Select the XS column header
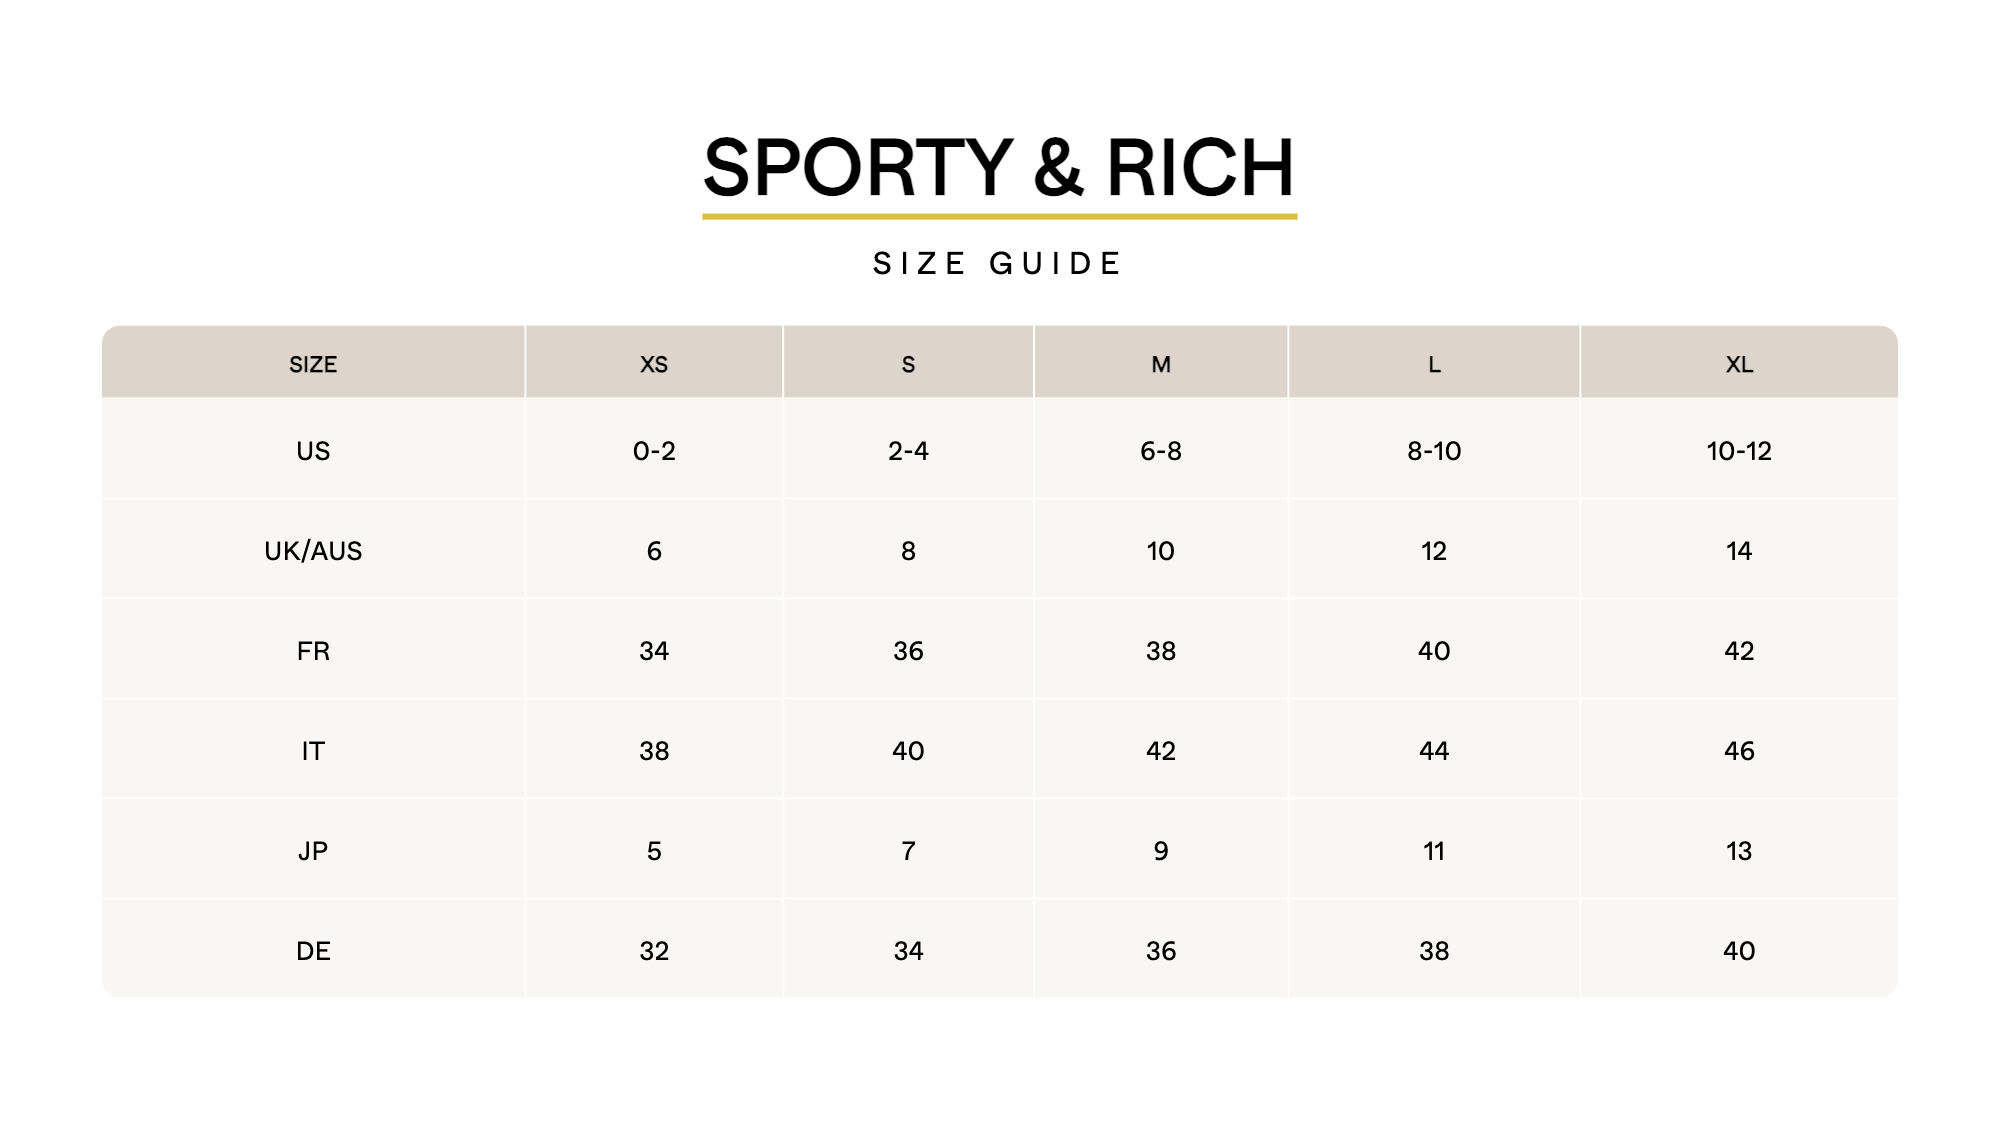This screenshot has height=1130, width=2000. 654,364
